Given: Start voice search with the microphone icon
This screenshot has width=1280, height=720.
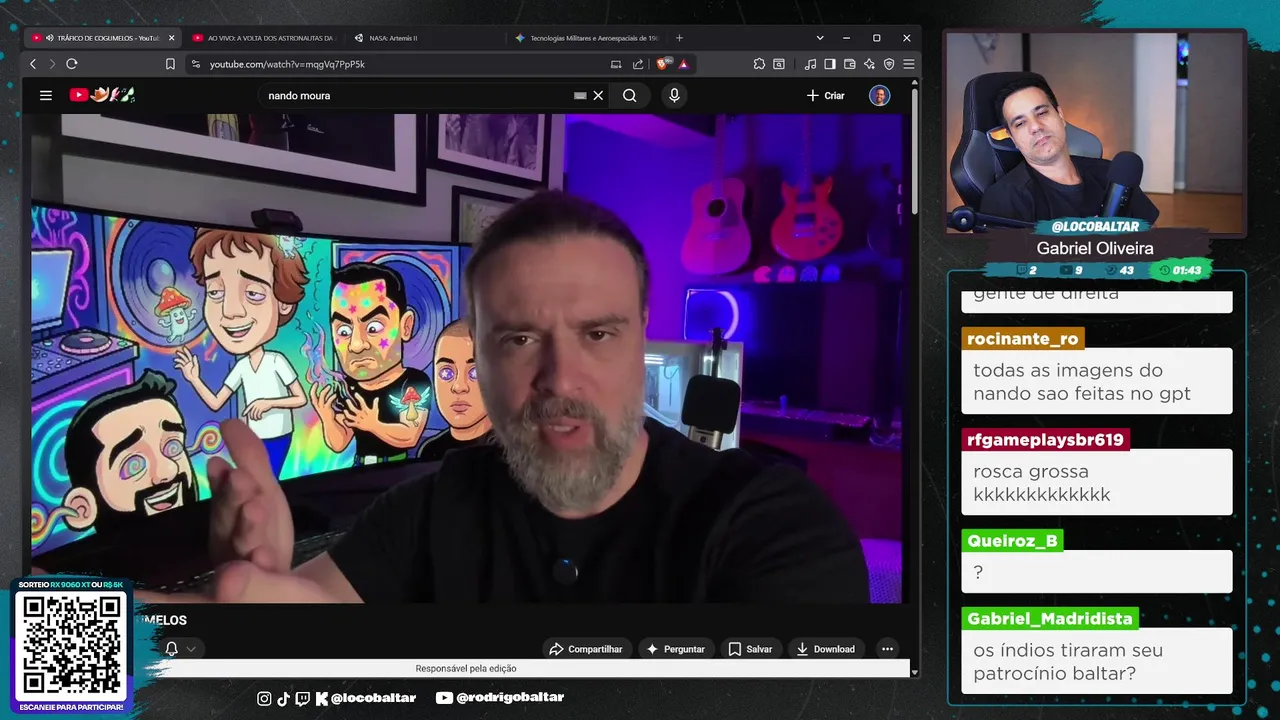Looking at the screenshot, I should [x=674, y=95].
